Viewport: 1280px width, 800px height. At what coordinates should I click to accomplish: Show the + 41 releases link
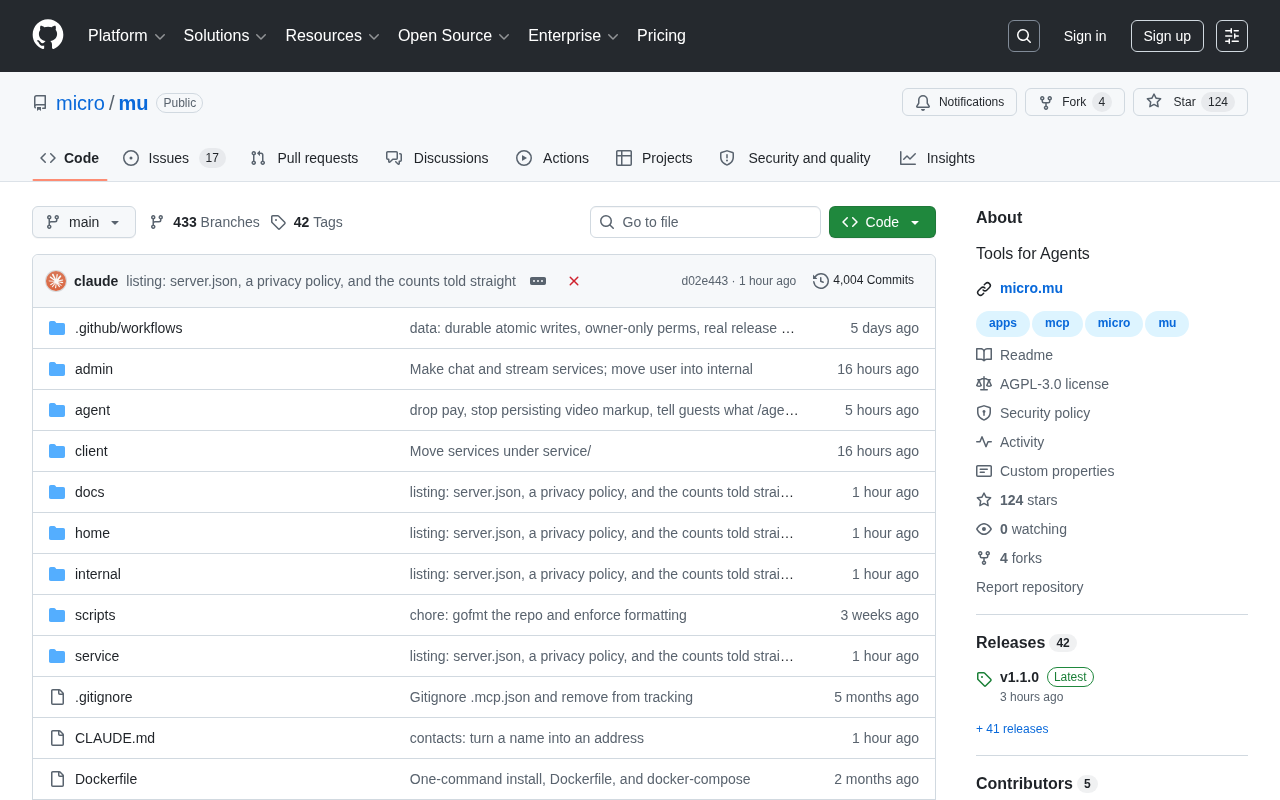pyautogui.click(x=1012, y=729)
